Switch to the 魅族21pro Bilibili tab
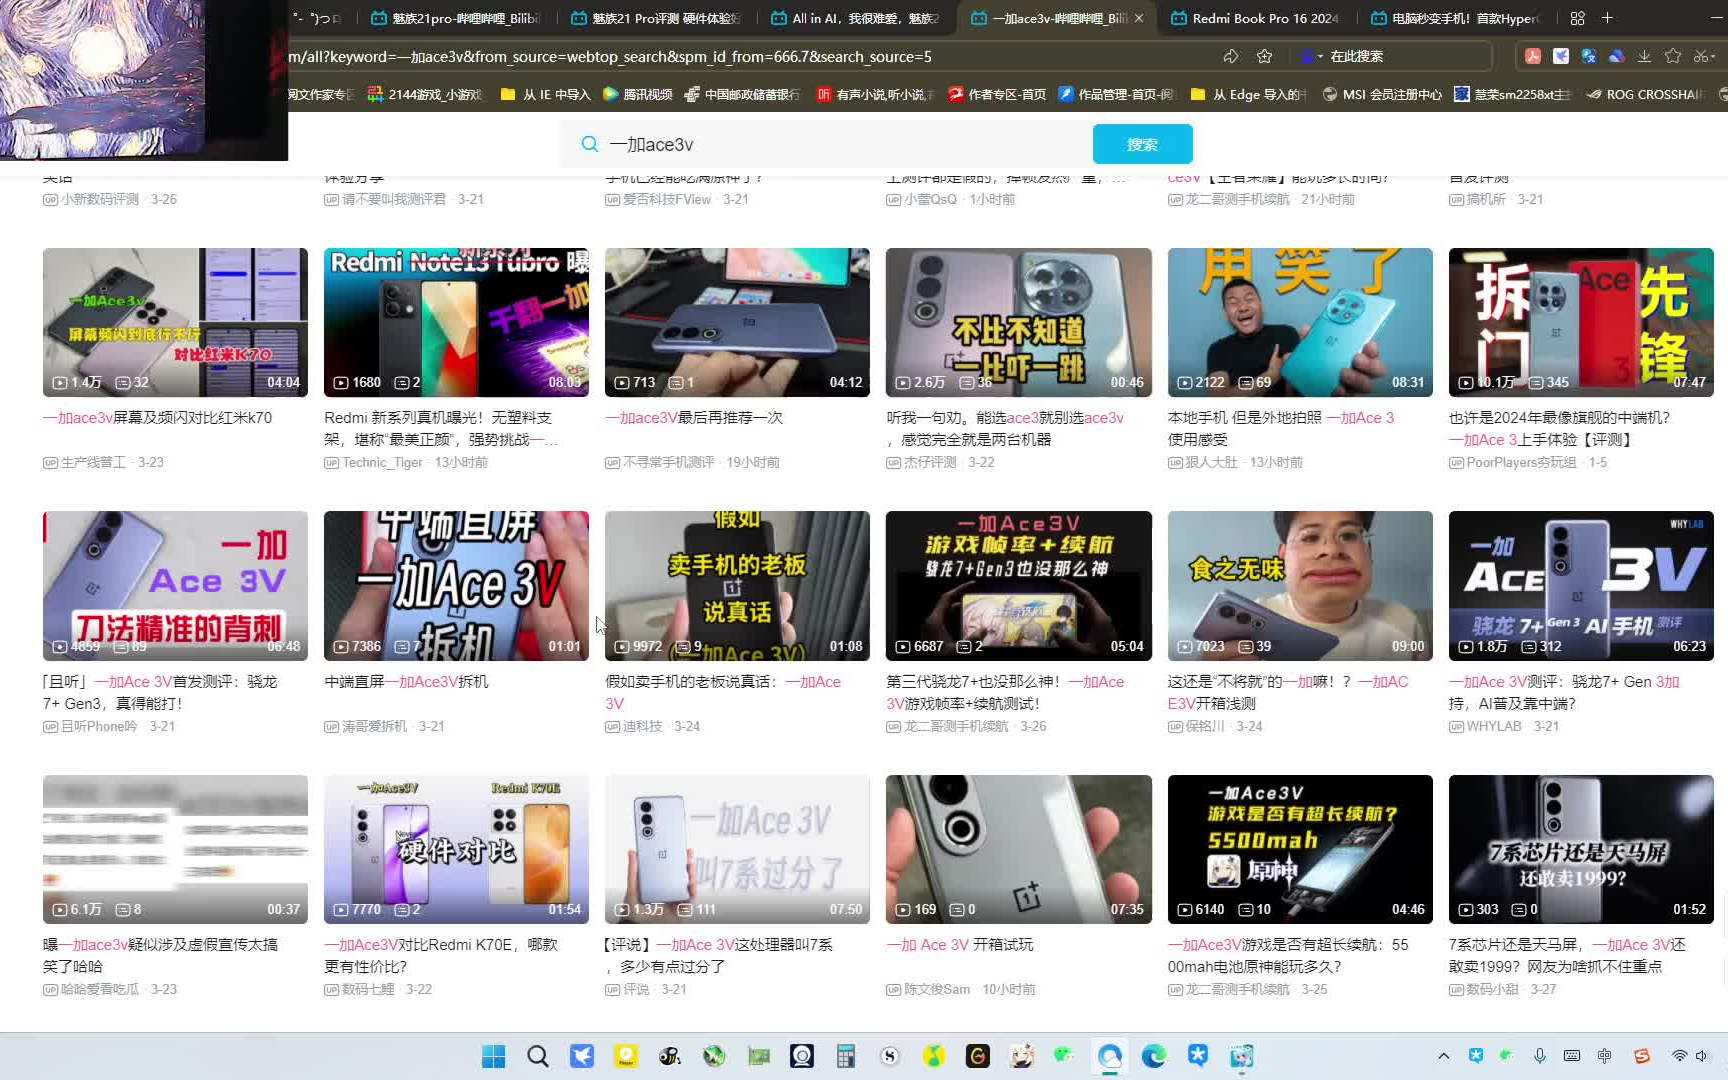The width and height of the screenshot is (1728, 1080). coord(455,18)
